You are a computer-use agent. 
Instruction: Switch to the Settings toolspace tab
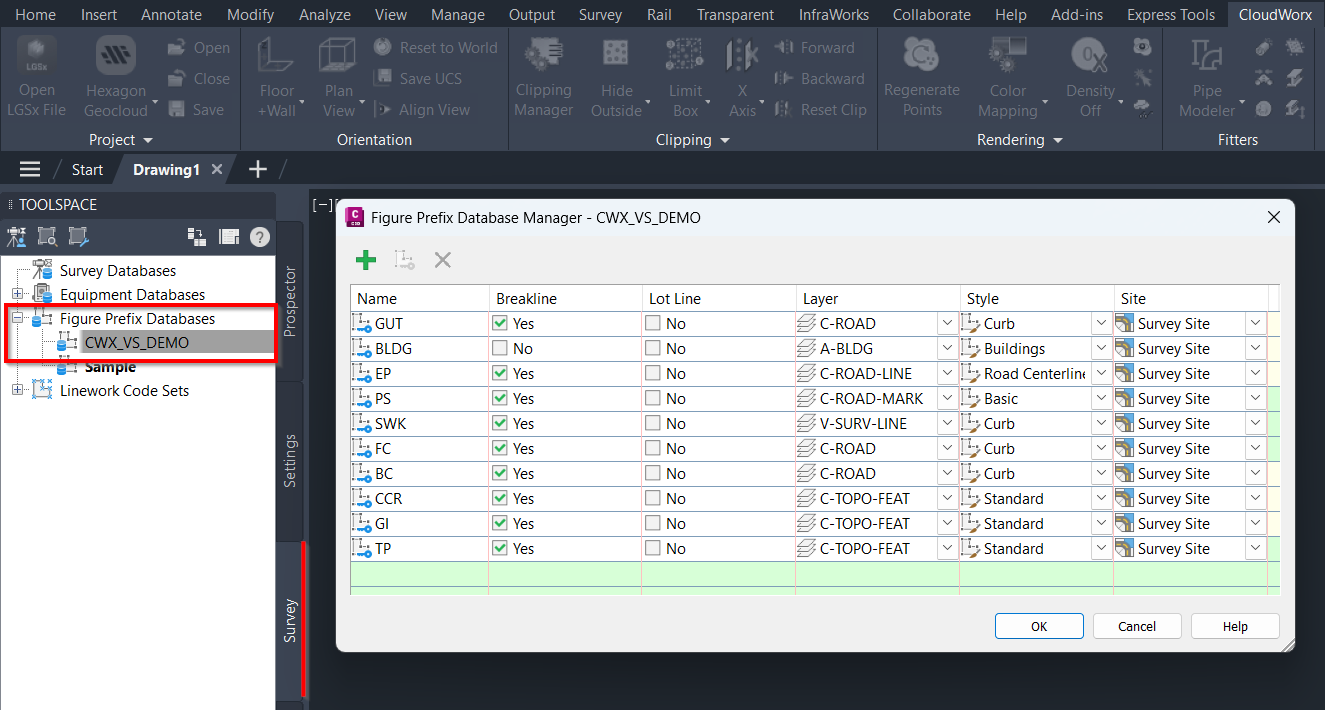click(290, 460)
